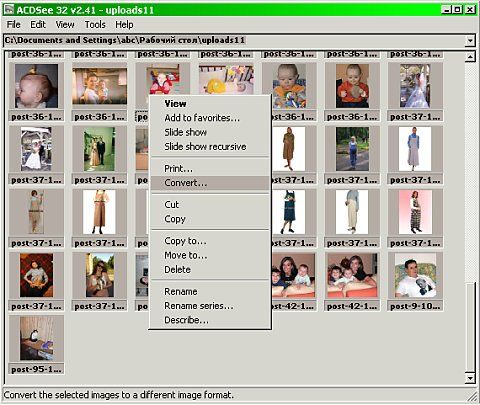Select woman wearing sunglasses outdoors thumbnail
Image resolution: width=480 pixels, height=405 pixels.
pos(99,275)
